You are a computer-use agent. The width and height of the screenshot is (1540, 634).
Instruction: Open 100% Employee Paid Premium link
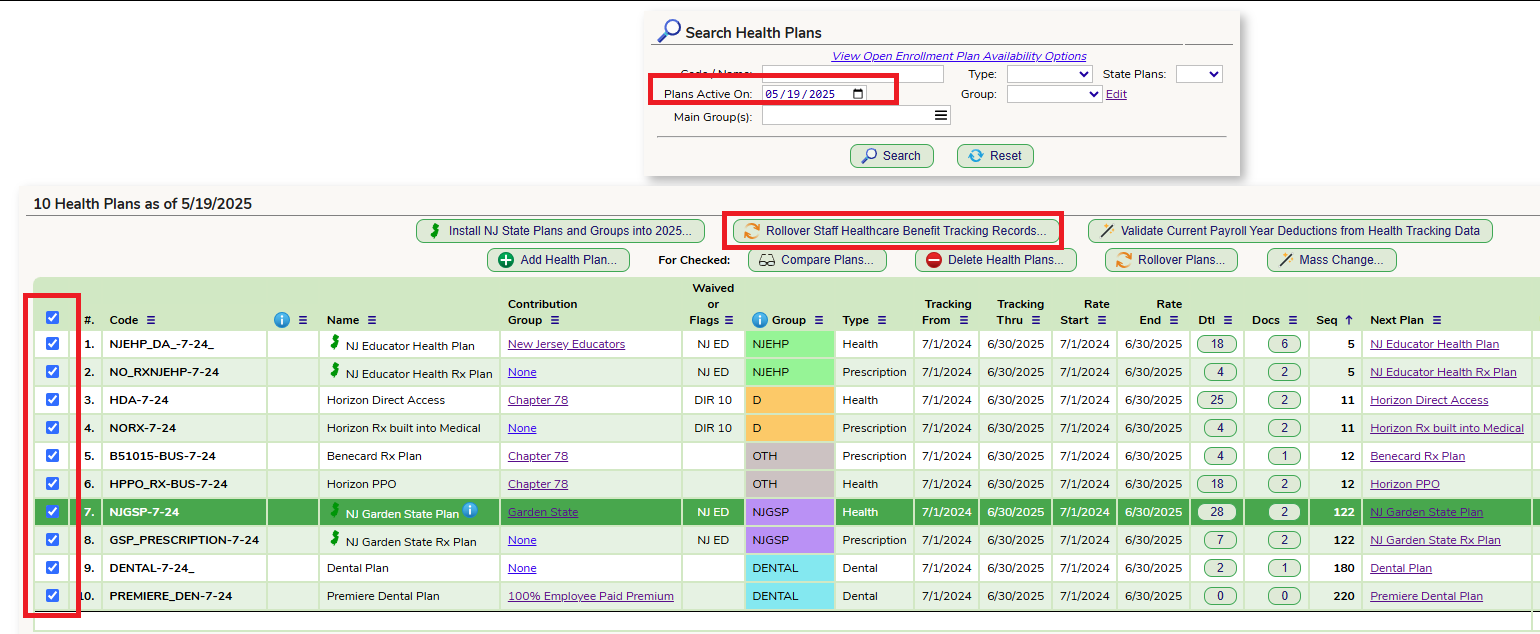point(591,596)
